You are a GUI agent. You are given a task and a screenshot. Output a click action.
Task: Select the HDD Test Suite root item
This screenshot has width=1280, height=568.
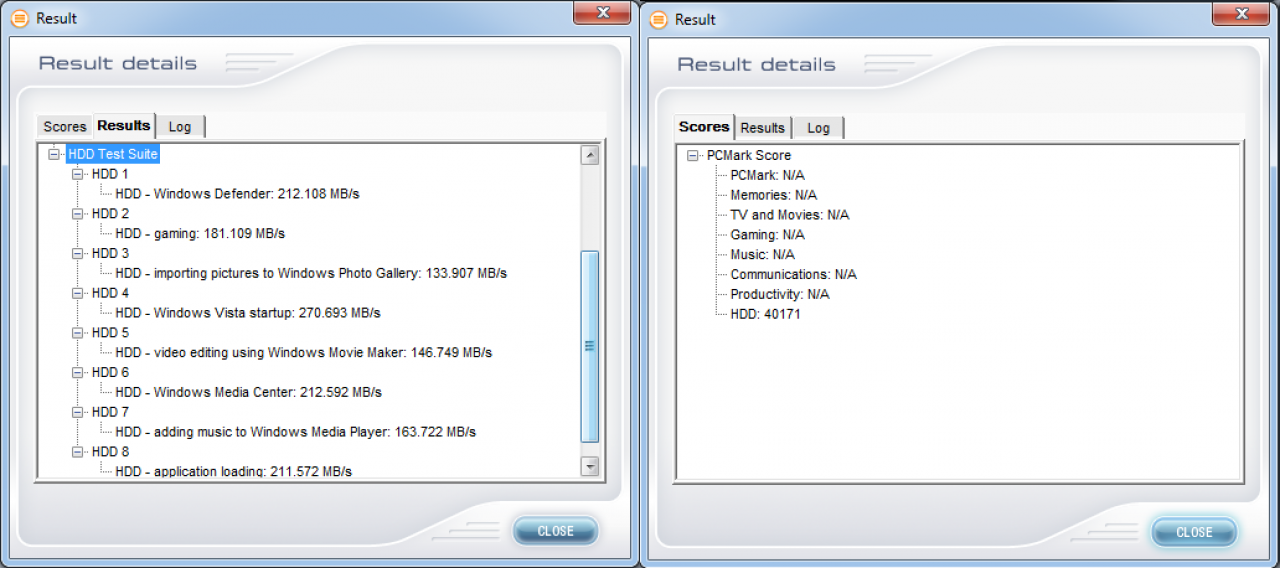[x=113, y=154]
